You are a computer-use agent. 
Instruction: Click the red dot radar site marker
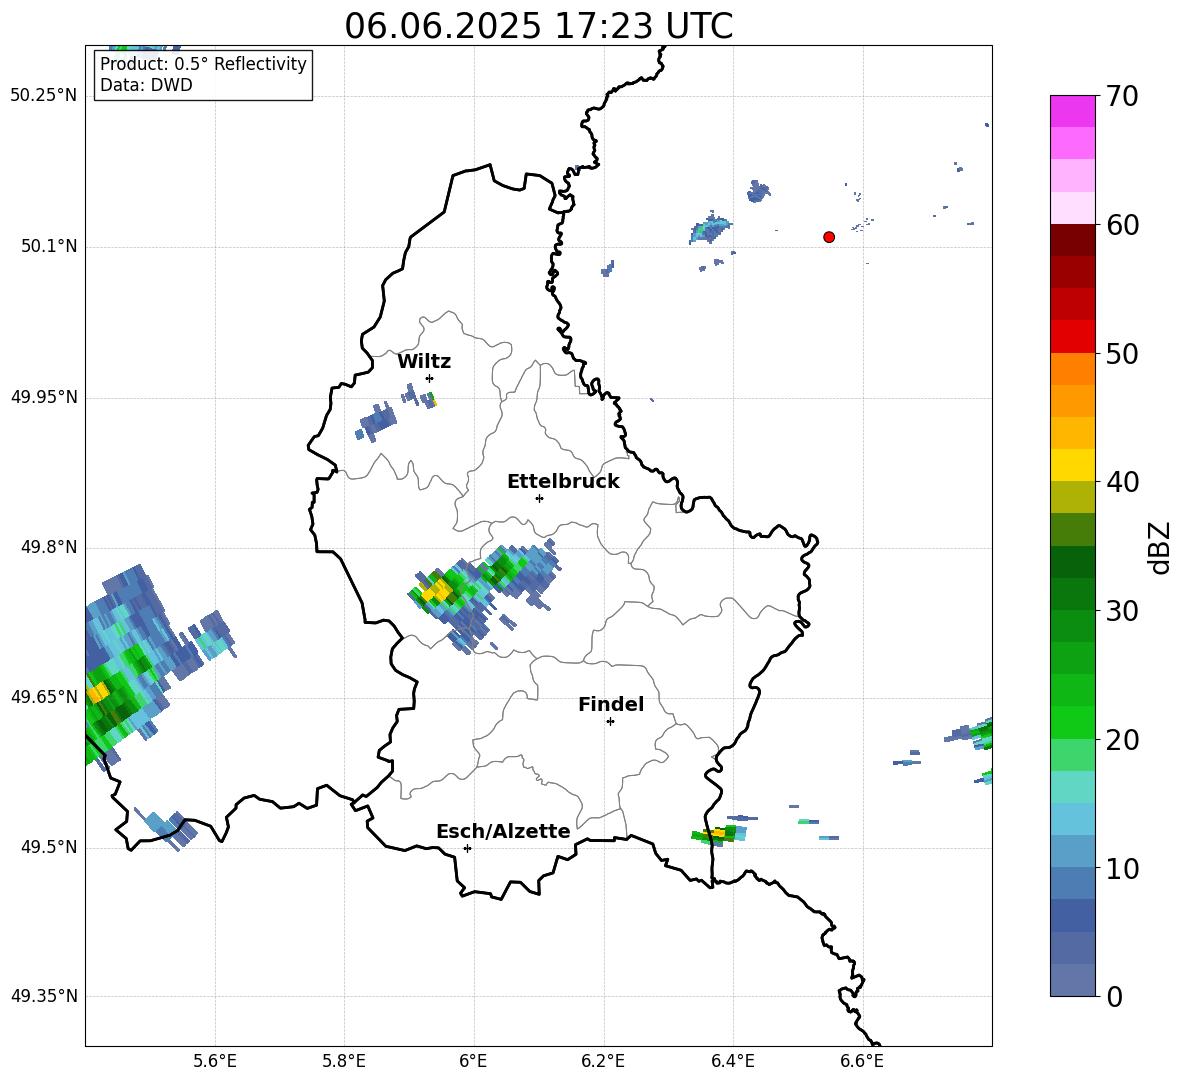click(x=829, y=237)
